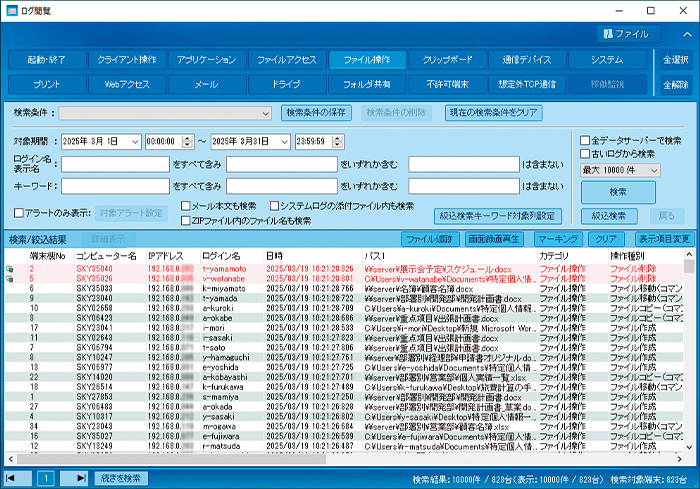Click マーキング button
Image resolution: width=700 pixels, height=489 pixels.
tap(558, 239)
